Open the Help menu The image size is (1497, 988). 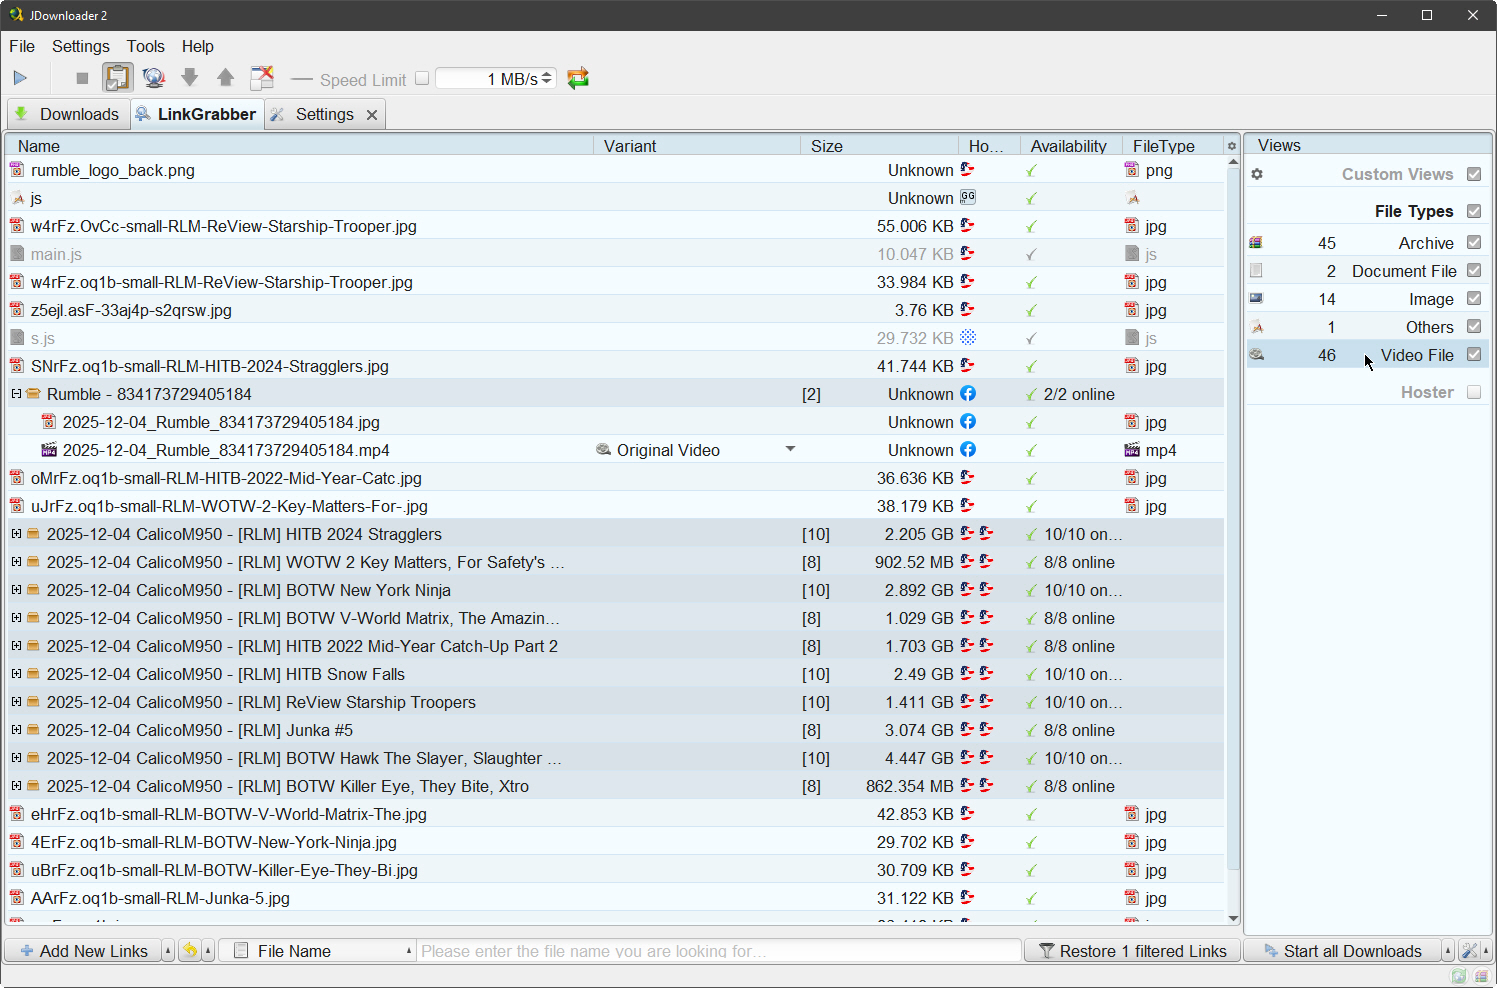198,46
